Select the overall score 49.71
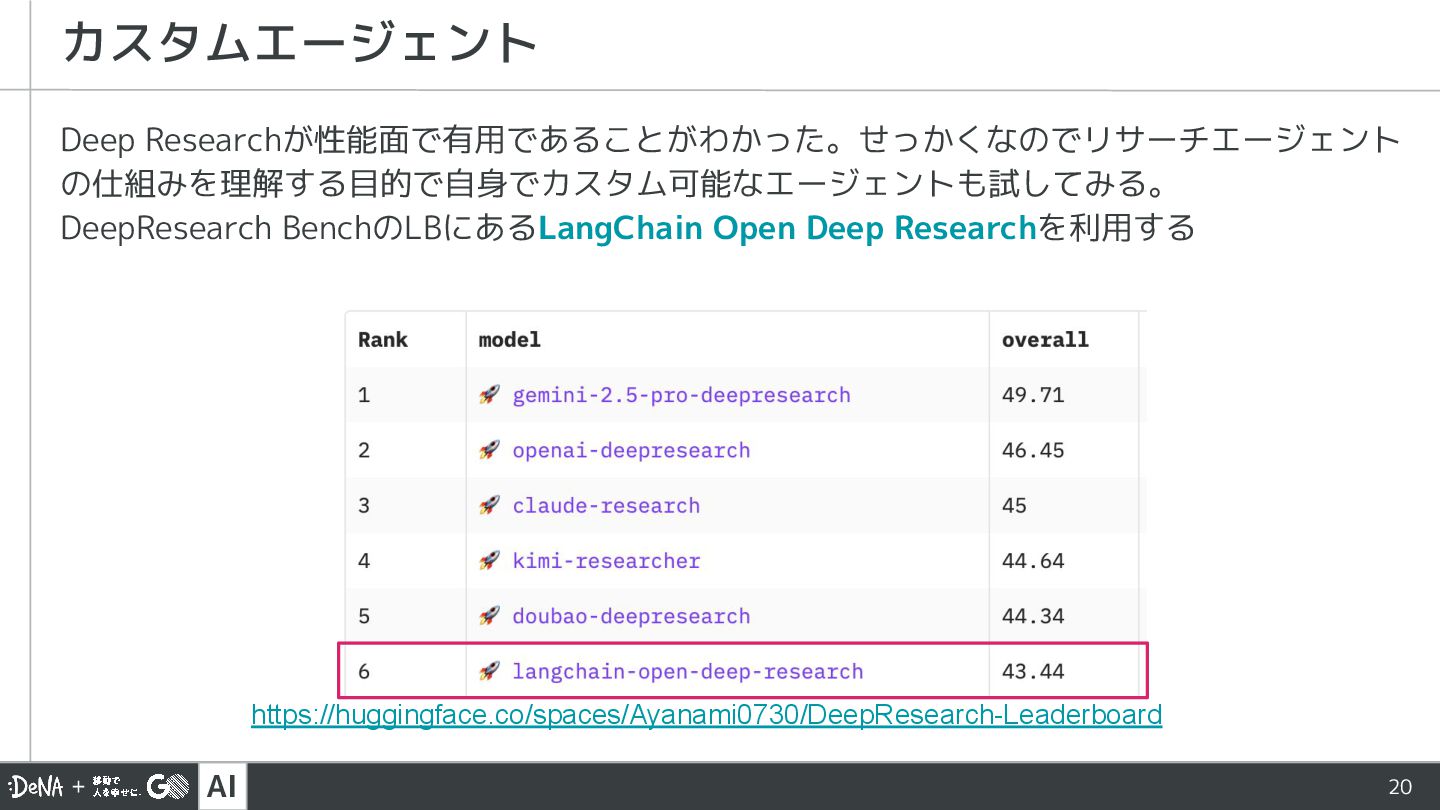The width and height of the screenshot is (1440, 810). point(1033,395)
